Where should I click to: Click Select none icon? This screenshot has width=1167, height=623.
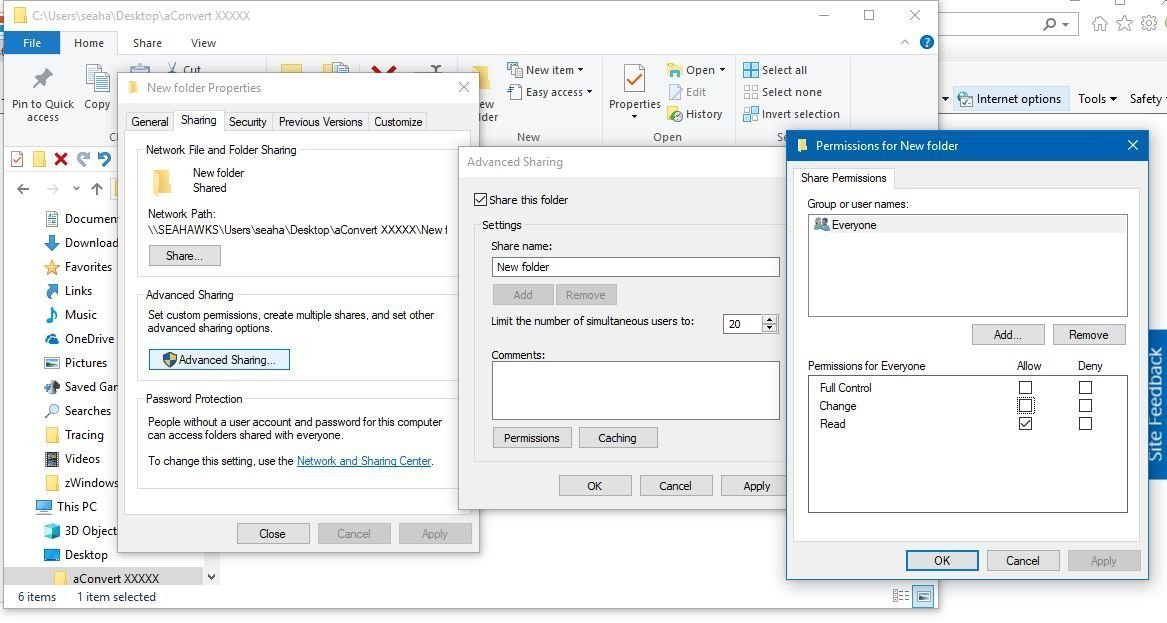click(750, 92)
